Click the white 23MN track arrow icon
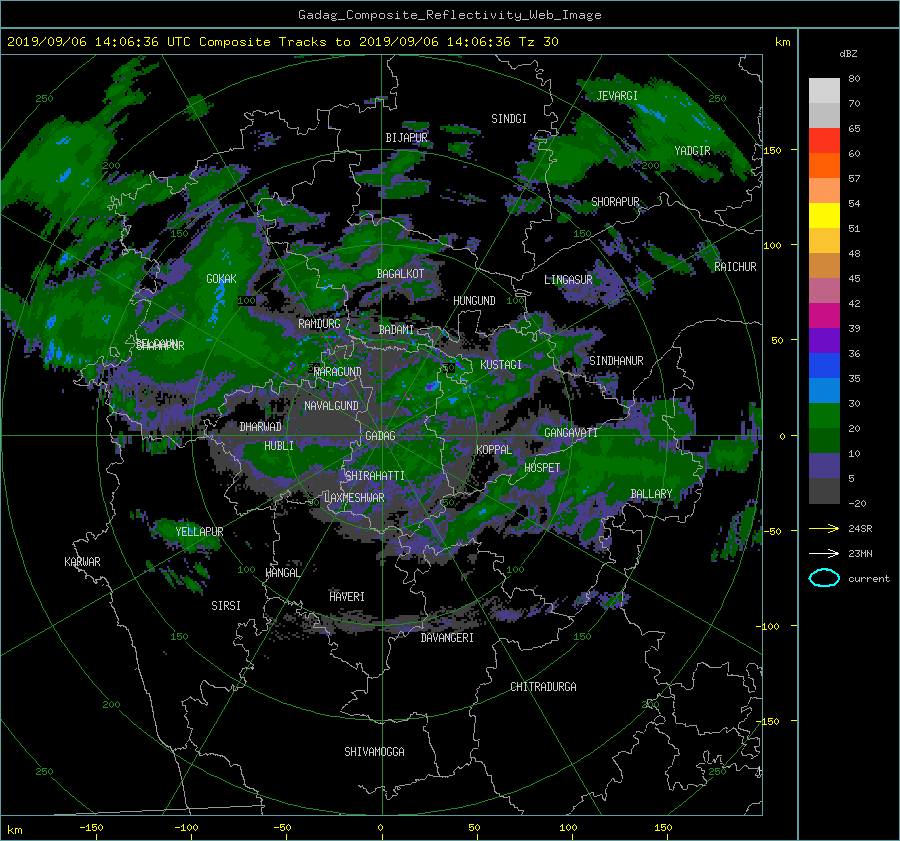The height and width of the screenshot is (841, 900). coord(824,553)
